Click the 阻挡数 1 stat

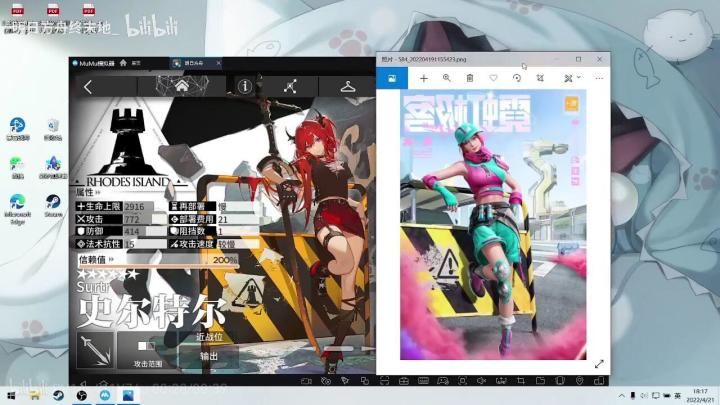coord(214,231)
